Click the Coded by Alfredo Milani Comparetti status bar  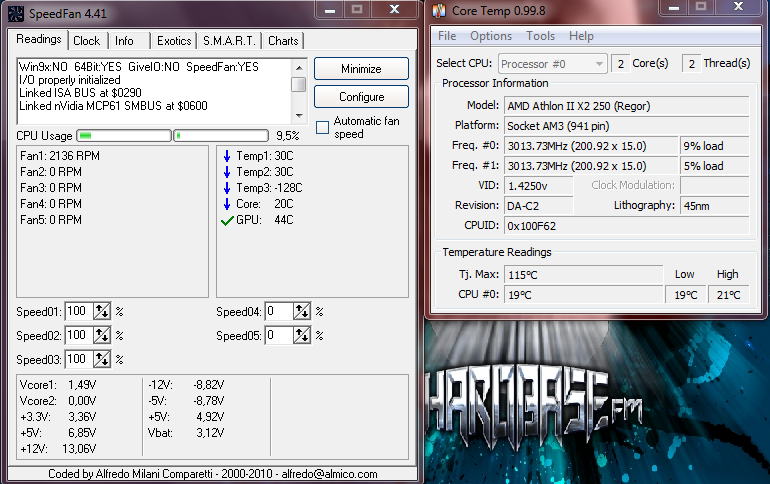pos(213,474)
